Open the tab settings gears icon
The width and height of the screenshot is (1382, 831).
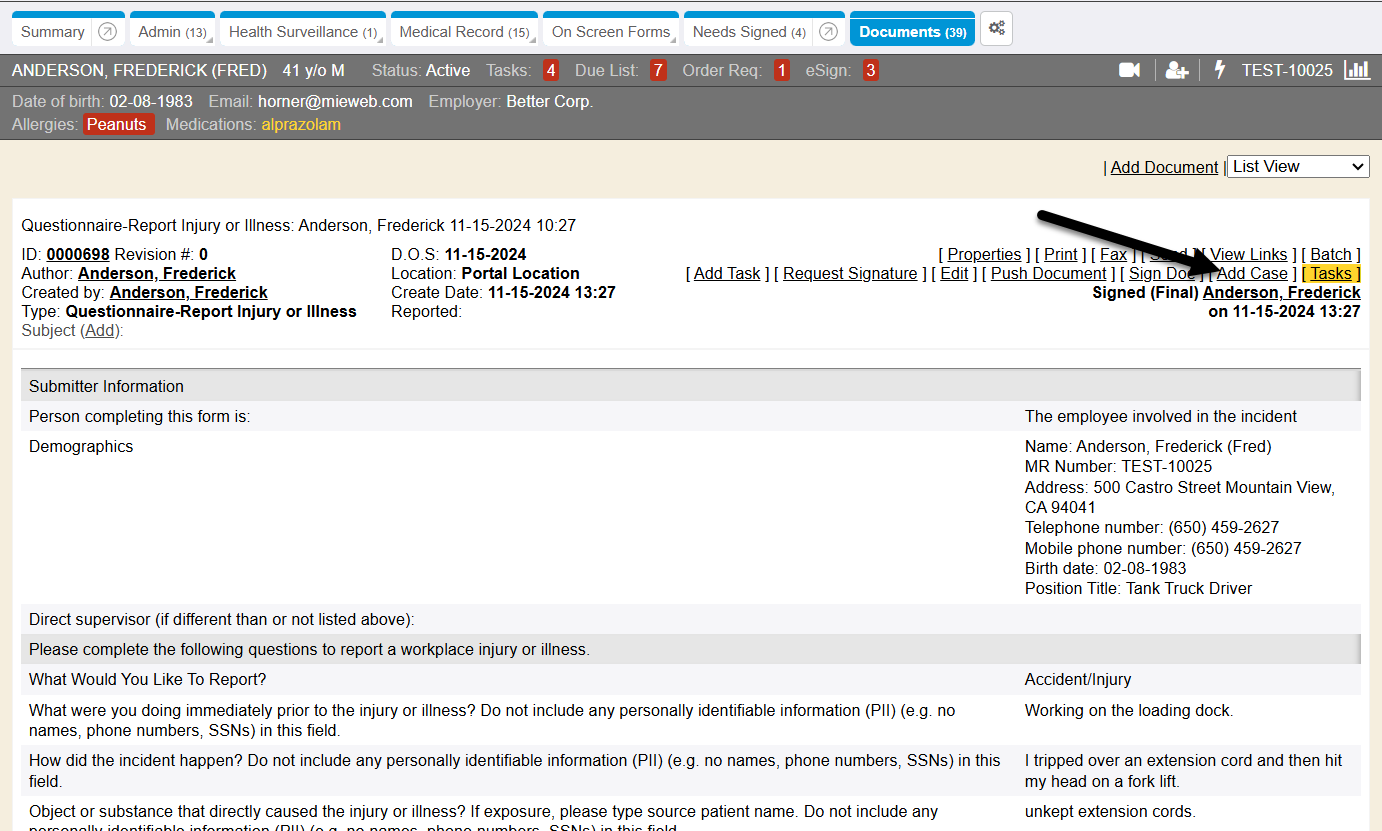point(996,29)
